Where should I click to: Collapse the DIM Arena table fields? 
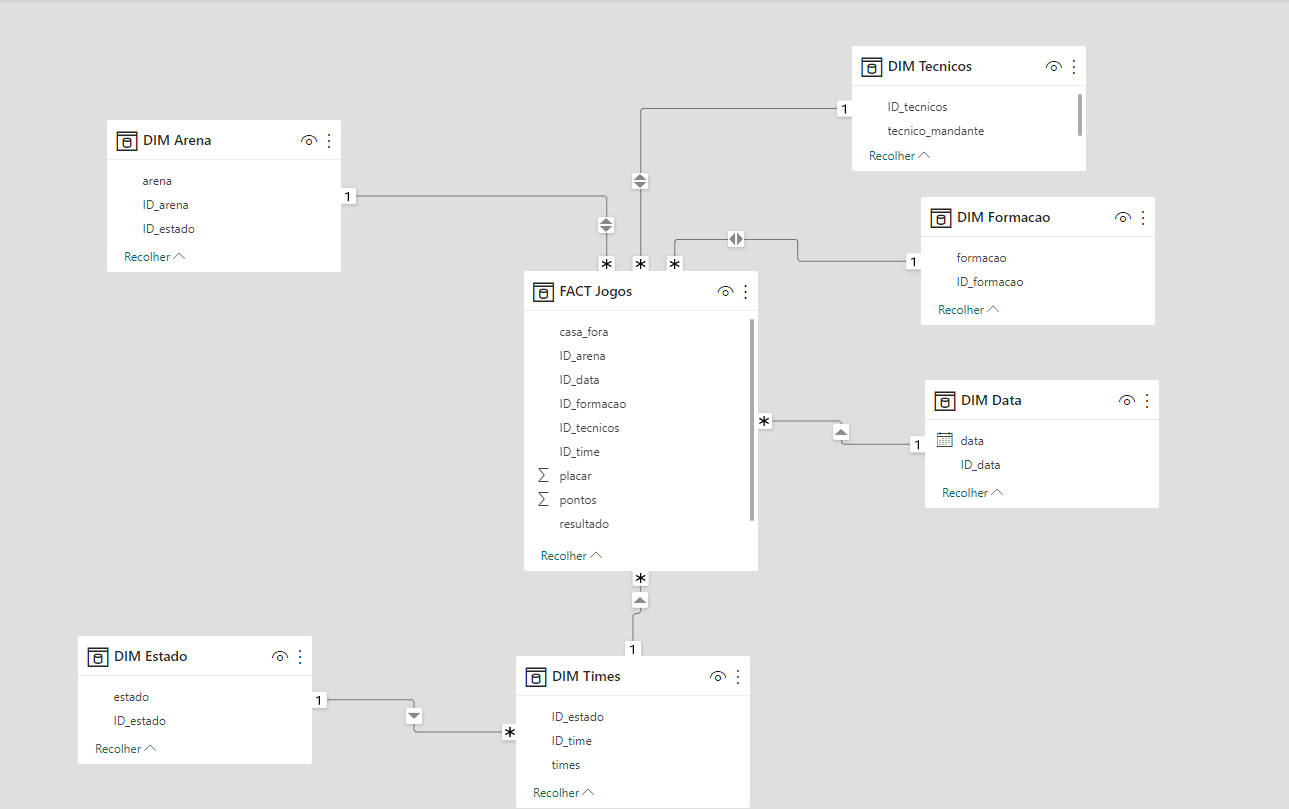pos(154,257)
